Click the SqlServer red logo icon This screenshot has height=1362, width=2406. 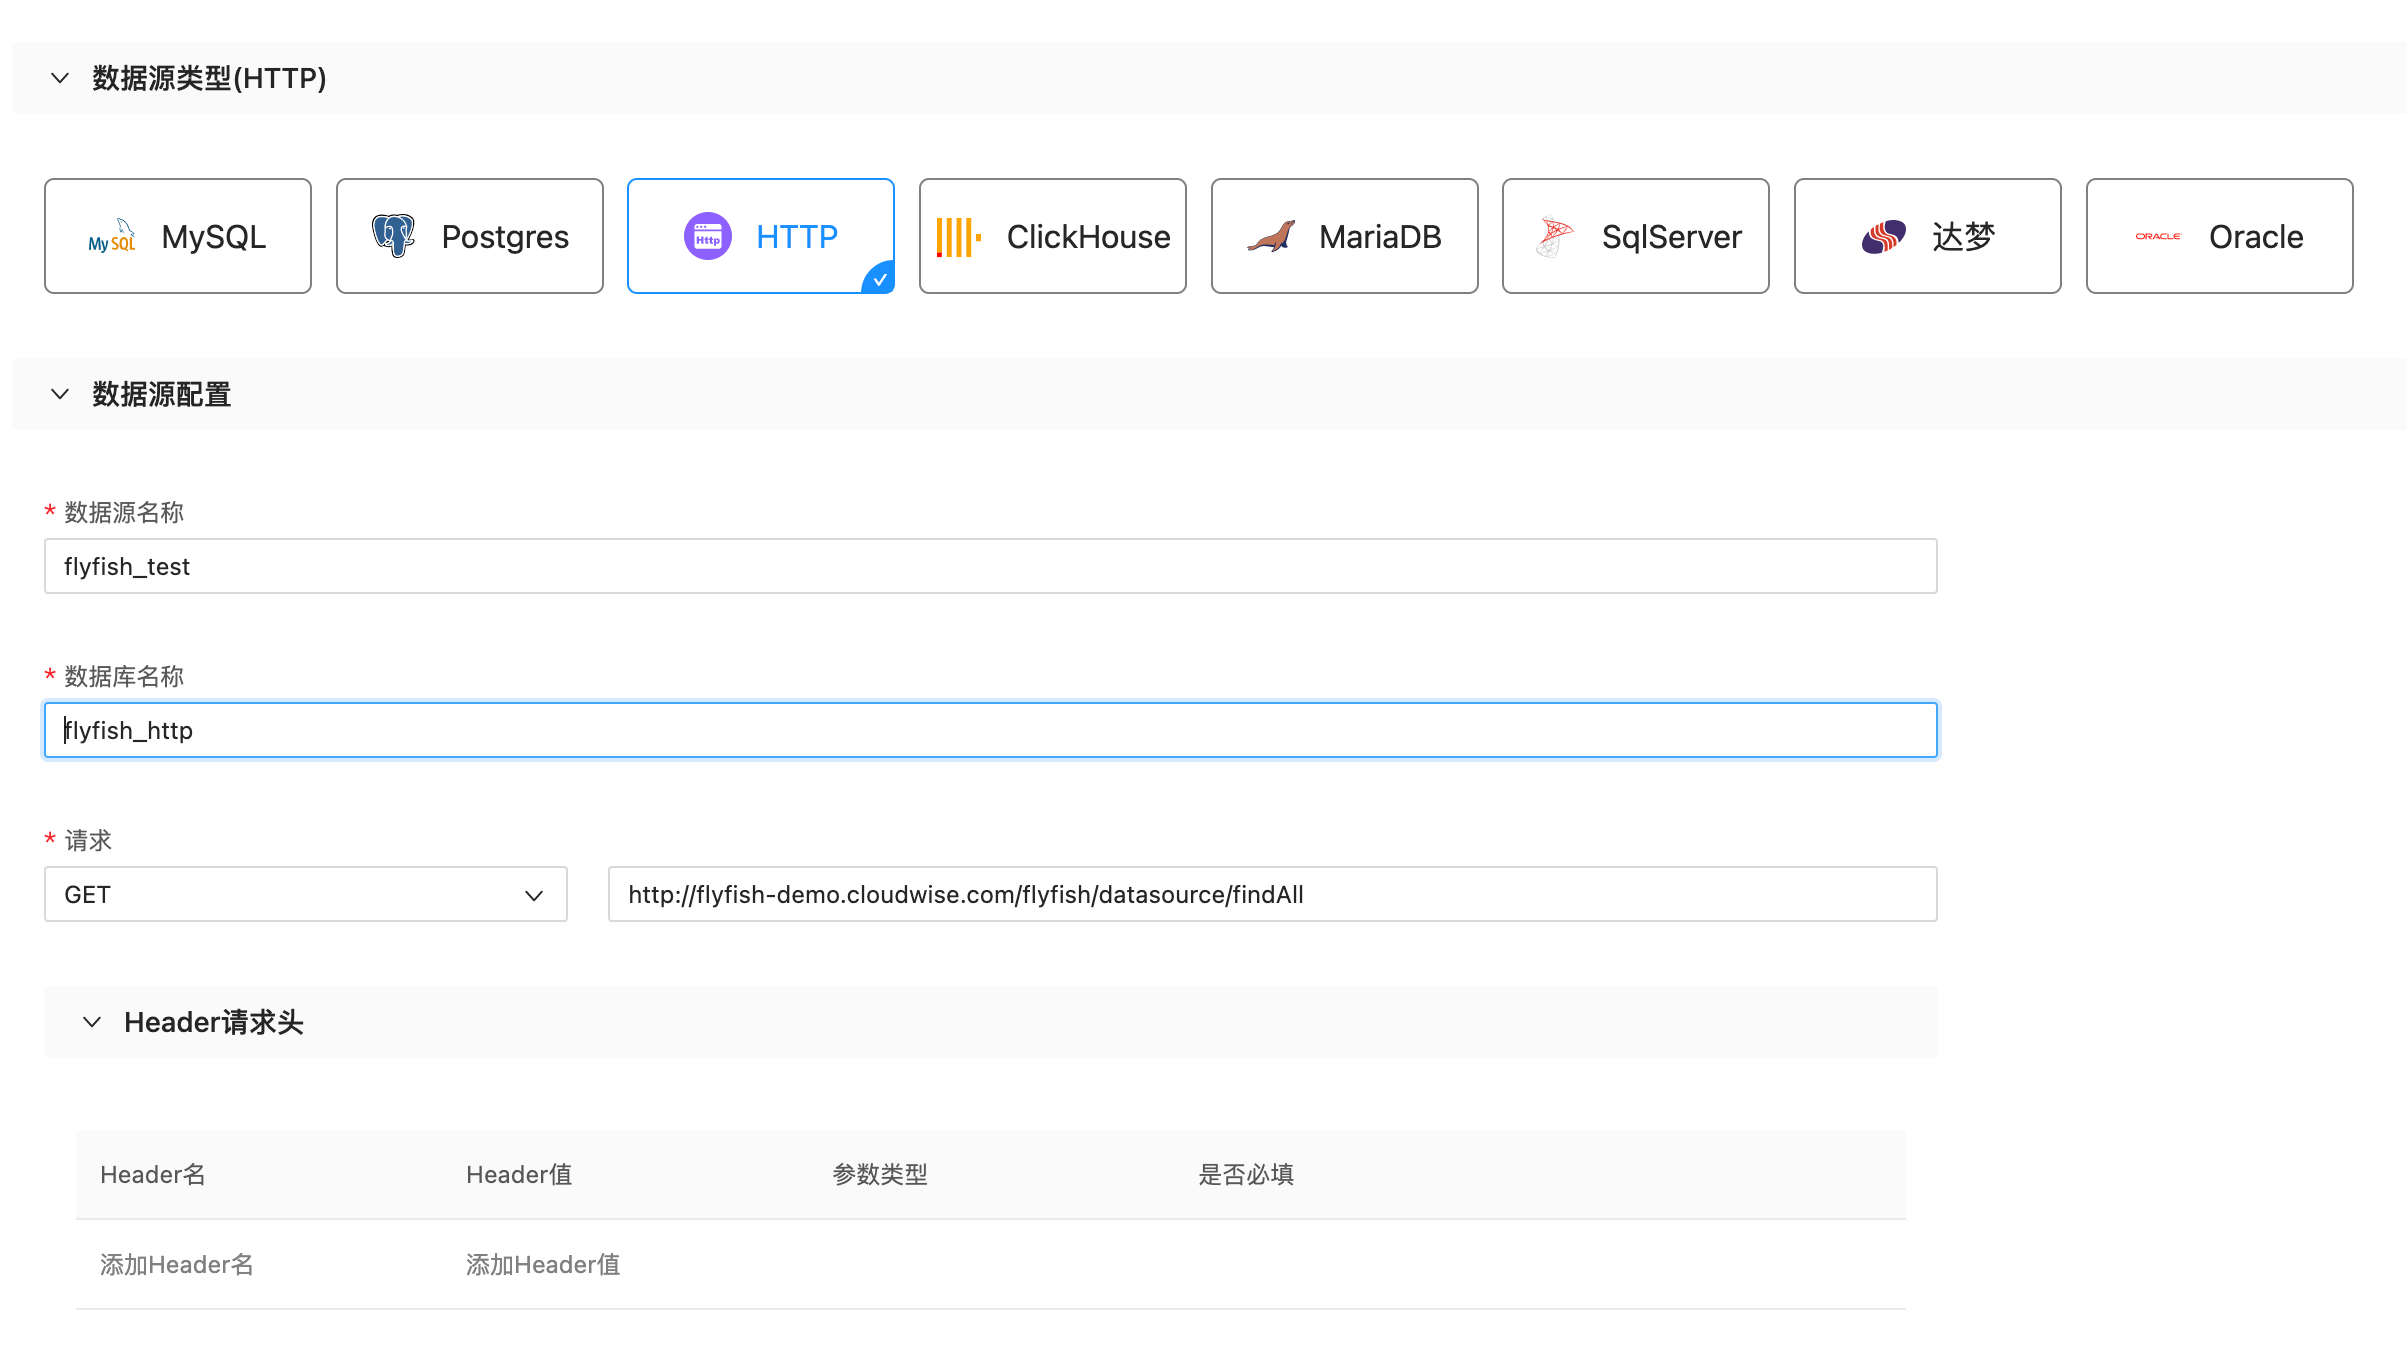pos(1554,237)
